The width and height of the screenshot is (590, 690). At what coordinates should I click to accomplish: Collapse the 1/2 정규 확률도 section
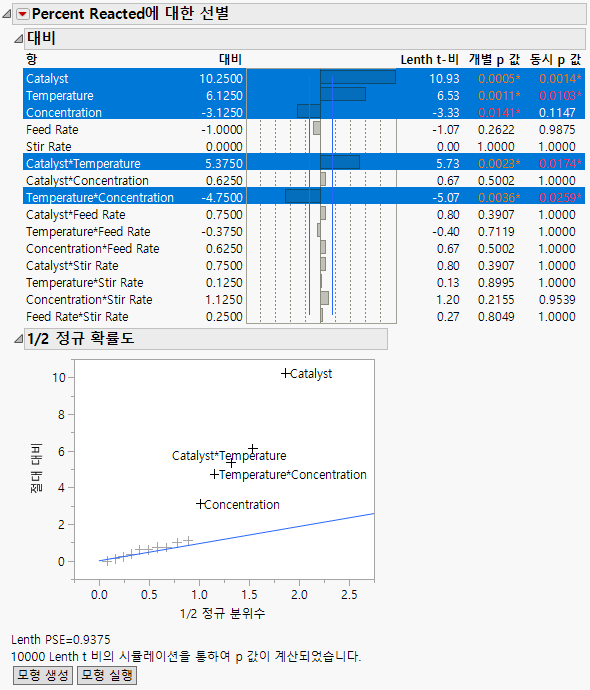coord(18,338)
